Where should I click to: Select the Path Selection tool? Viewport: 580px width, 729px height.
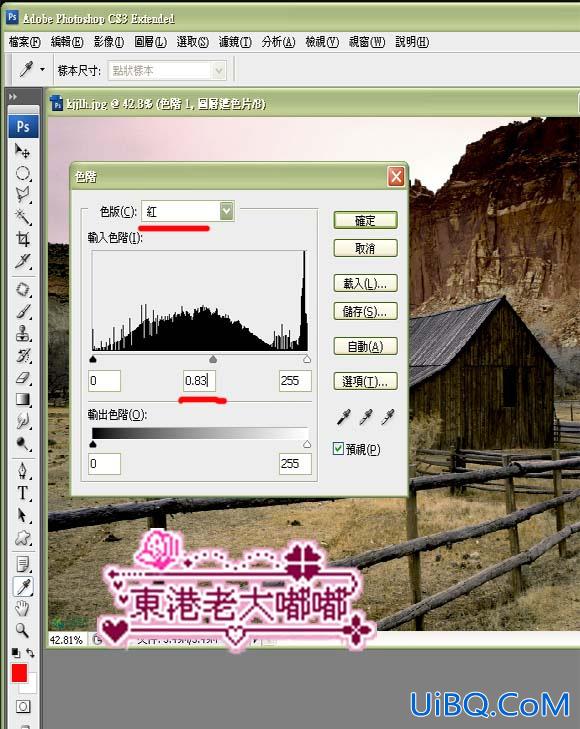(x=22, y=515)
